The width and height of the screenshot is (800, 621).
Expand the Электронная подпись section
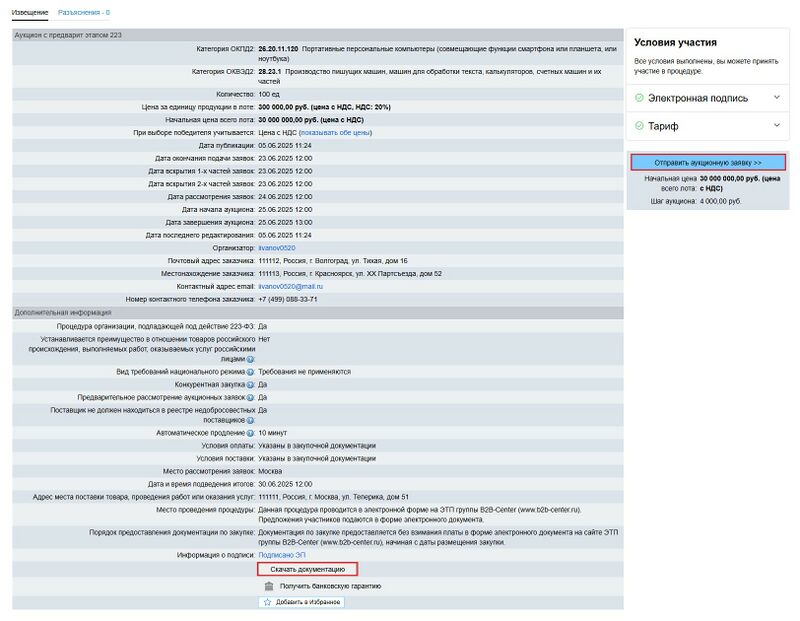click(x=777, y=96)
